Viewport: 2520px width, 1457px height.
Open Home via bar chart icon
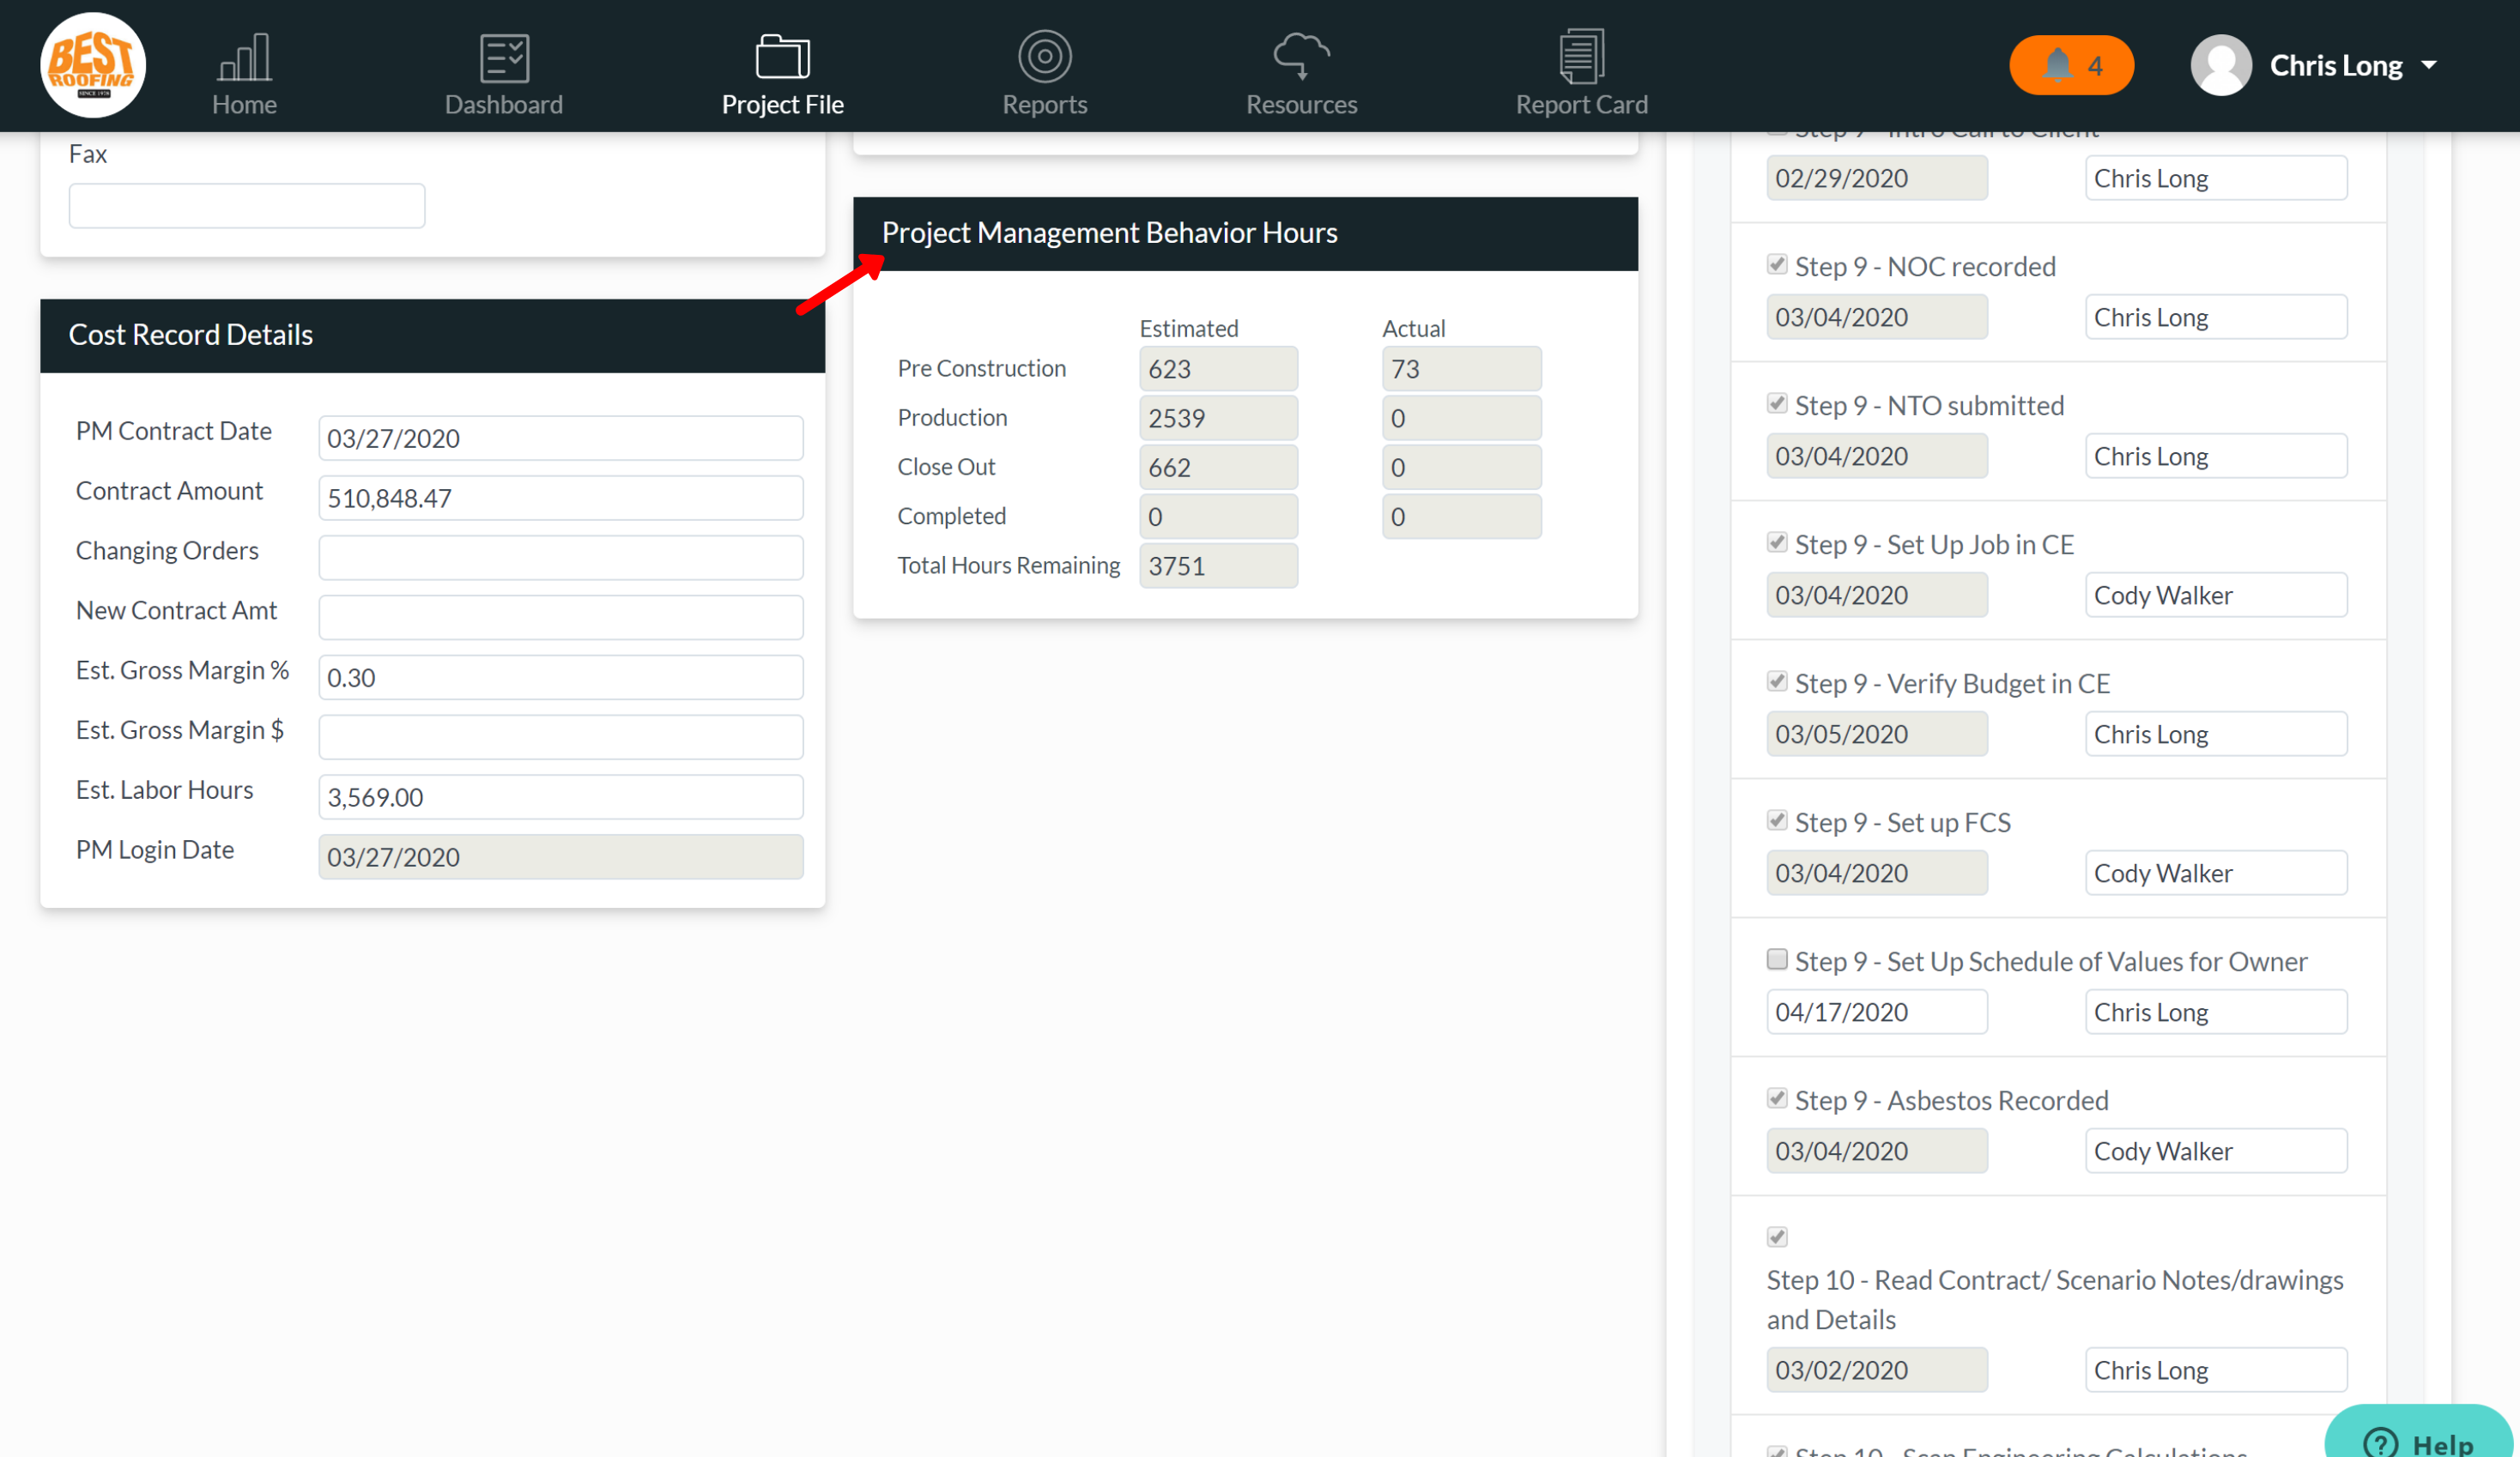244,57
